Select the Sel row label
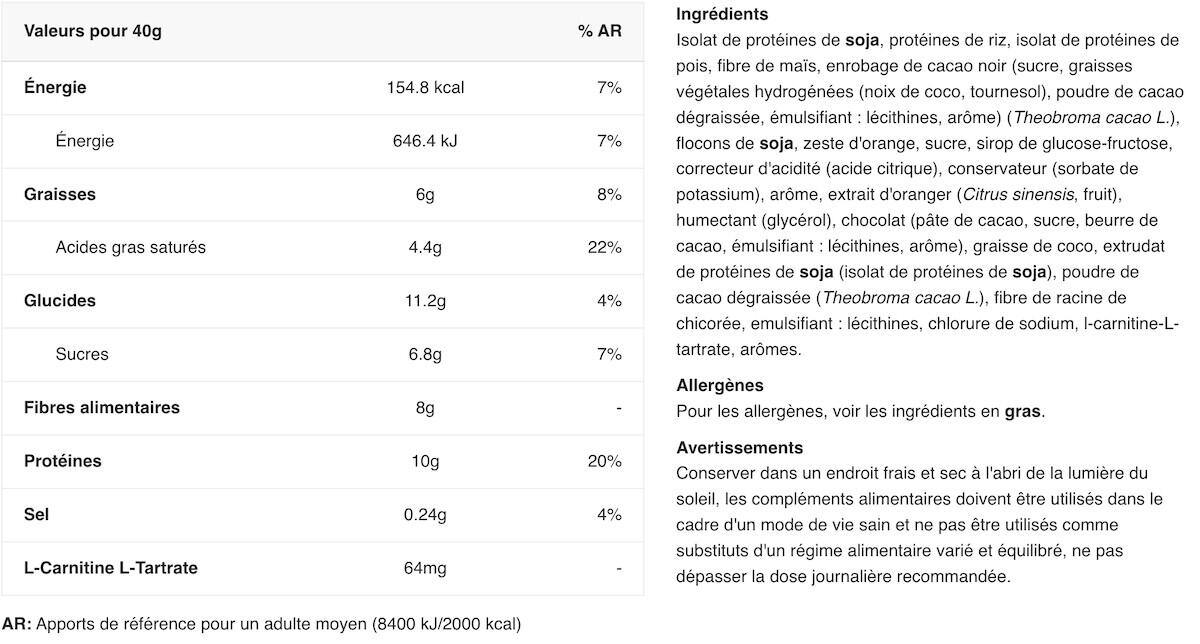The width and height of the screenshot is (1200, 644). tap(37, 515)
